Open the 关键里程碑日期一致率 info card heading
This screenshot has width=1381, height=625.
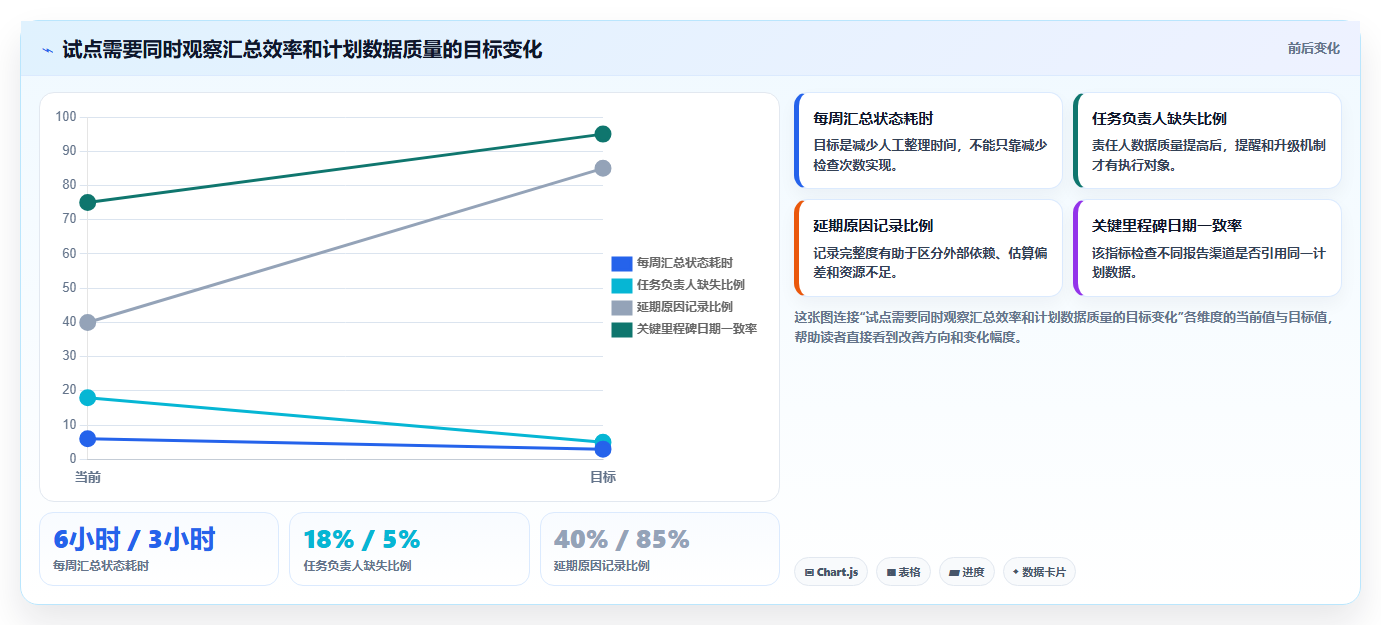pyautogui.click(x=1167, y=225)
